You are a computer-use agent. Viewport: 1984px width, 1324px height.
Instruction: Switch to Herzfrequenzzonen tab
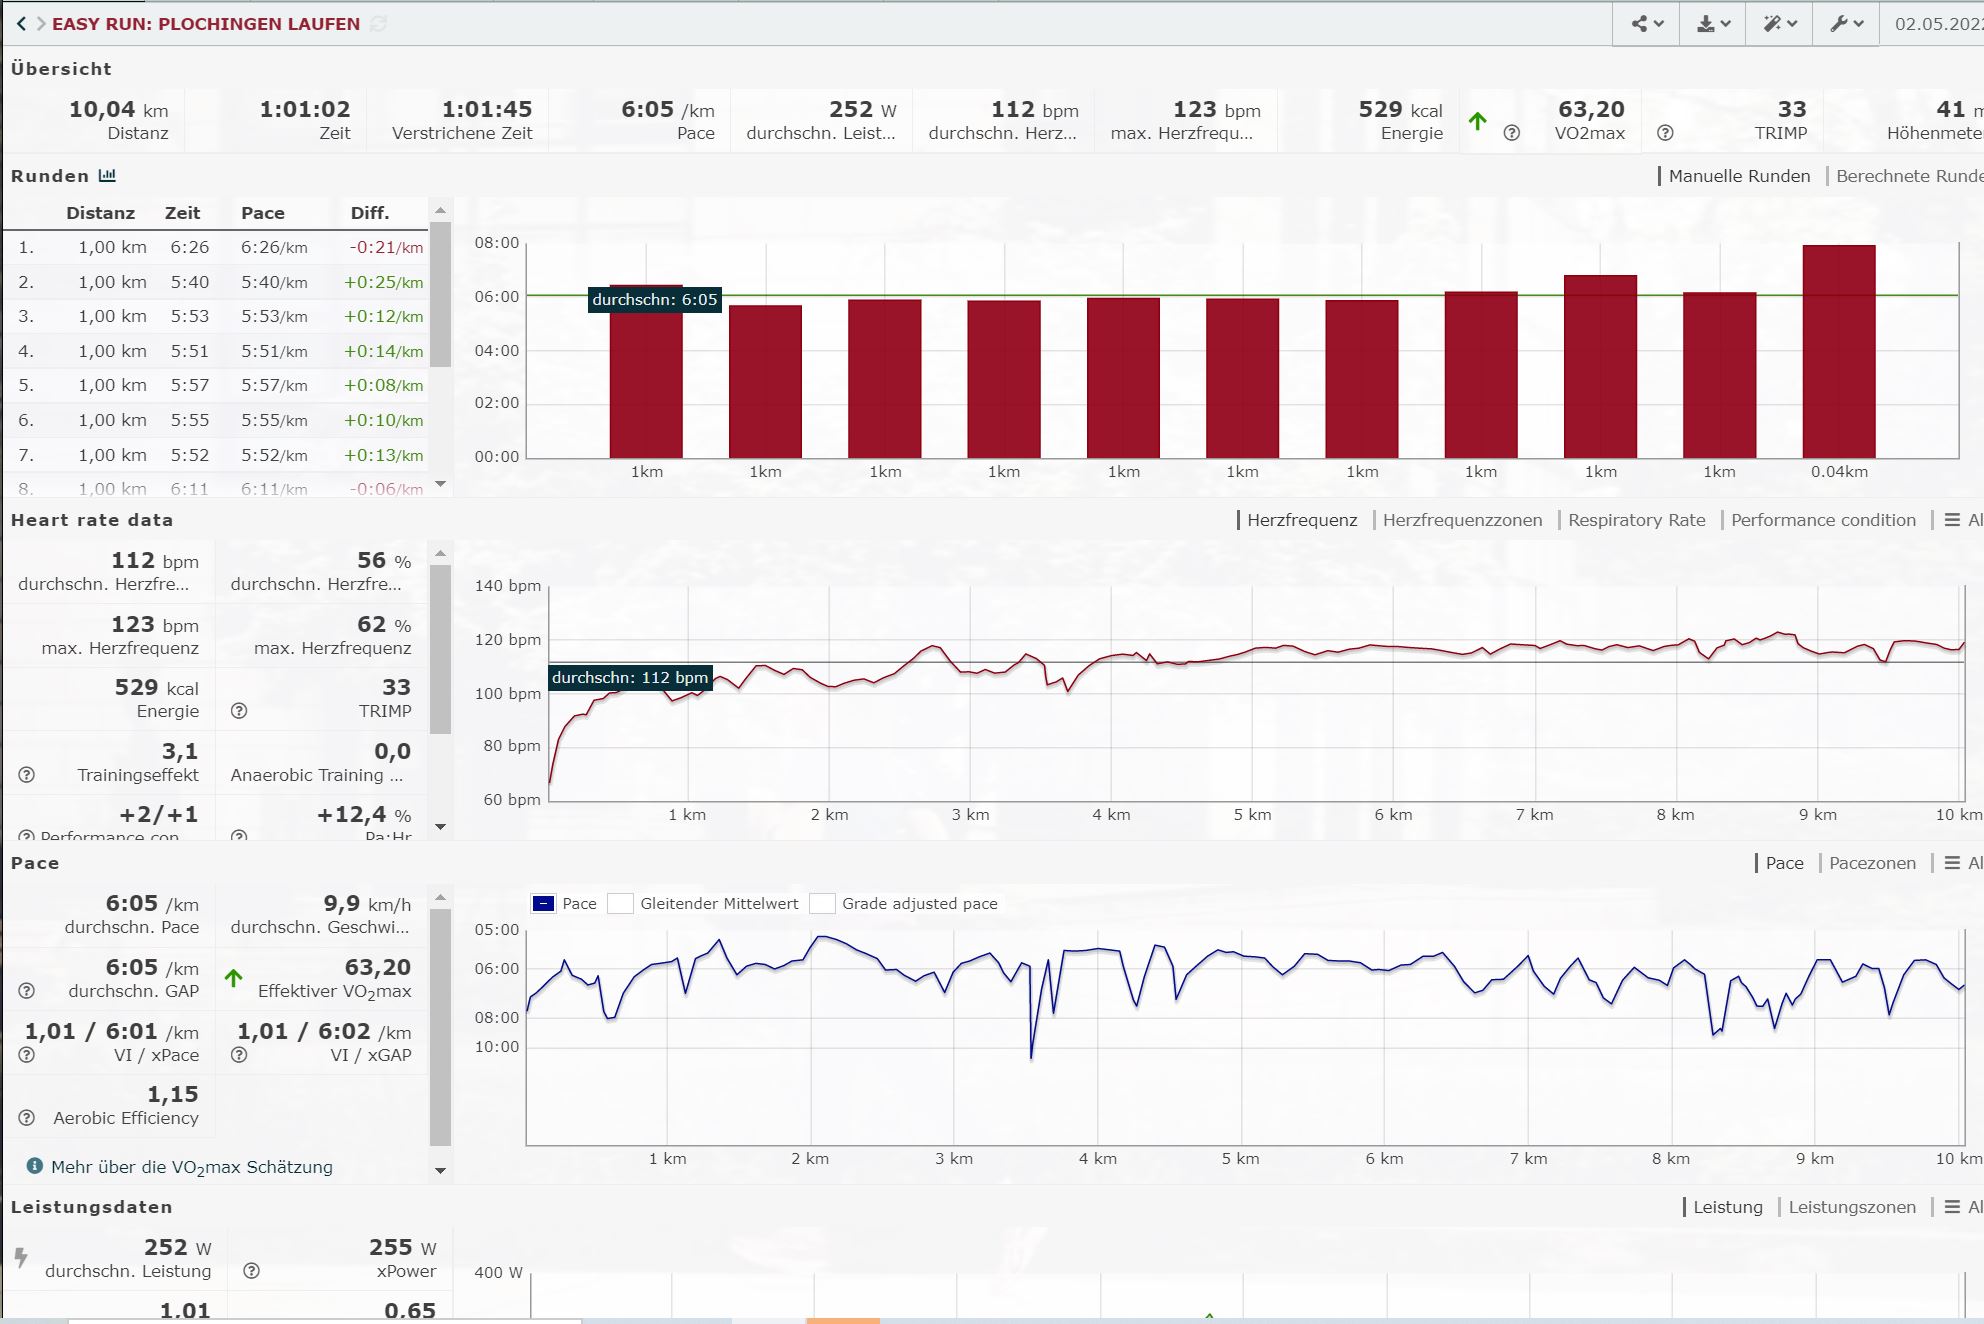1461,519
